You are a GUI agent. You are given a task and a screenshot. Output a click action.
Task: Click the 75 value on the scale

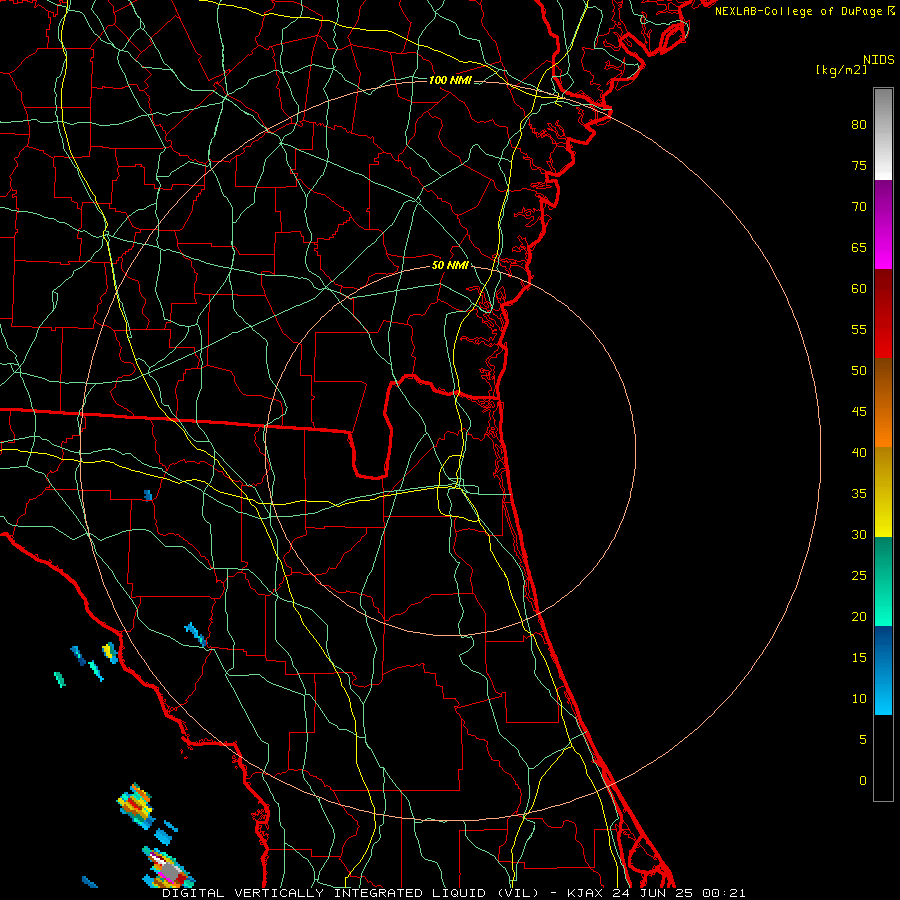(859, 165)
